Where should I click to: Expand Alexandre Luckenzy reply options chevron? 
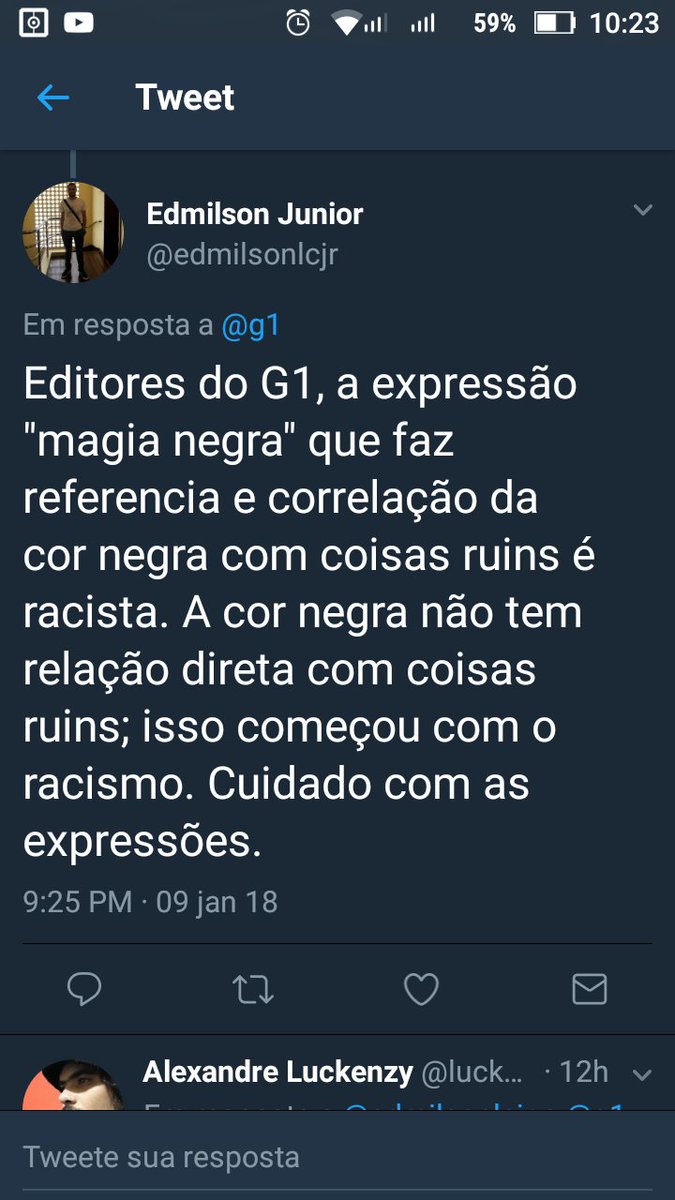pyautogui.click(x=643, y=1076)
